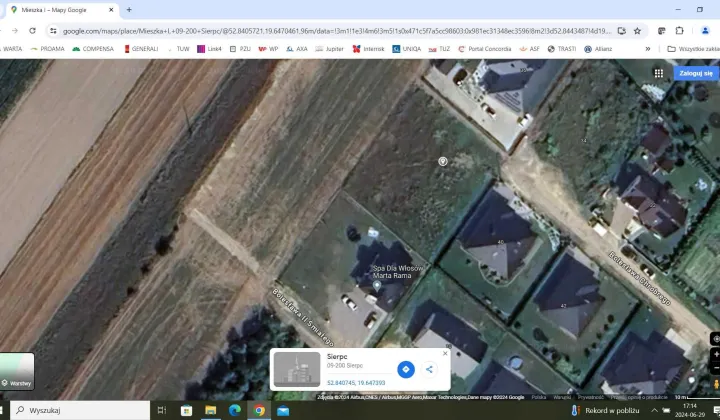The height and width of the screenshot is (420, 720).
Task: Open a new browser tab
Action: (x=129, y=10)
